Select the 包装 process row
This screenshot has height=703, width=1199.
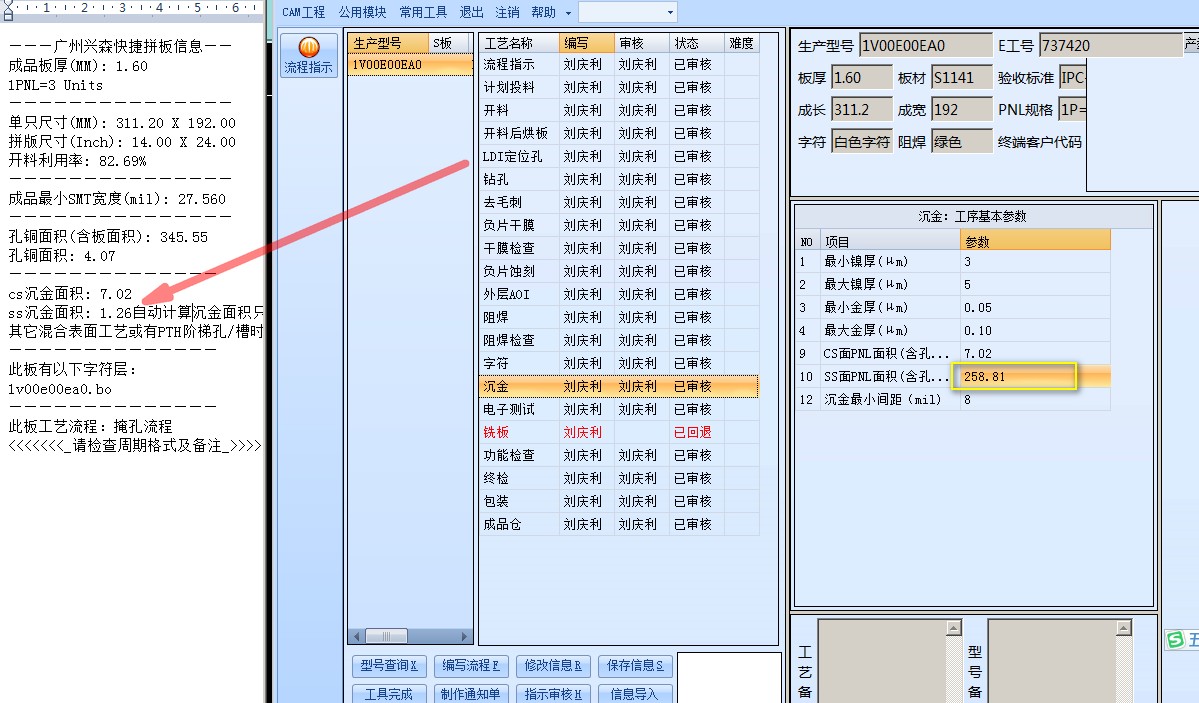(x=619, y=501)
